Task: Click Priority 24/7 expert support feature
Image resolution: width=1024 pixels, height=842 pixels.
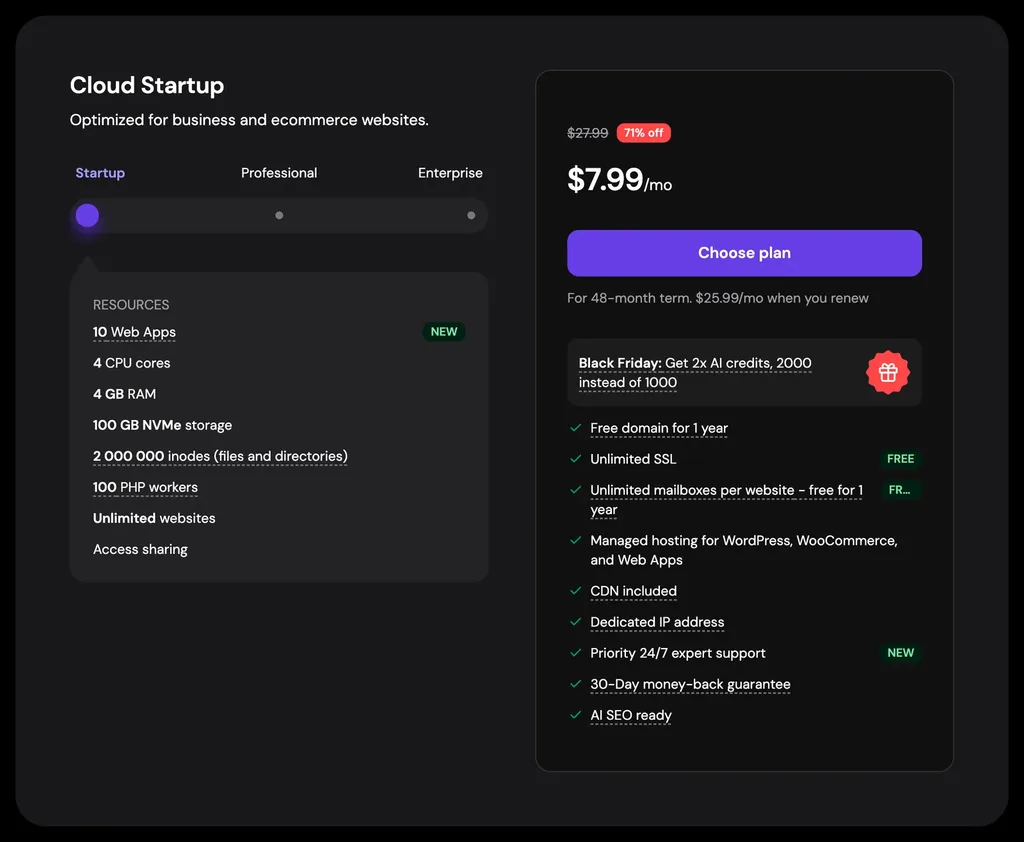Action: pos(677,653)
